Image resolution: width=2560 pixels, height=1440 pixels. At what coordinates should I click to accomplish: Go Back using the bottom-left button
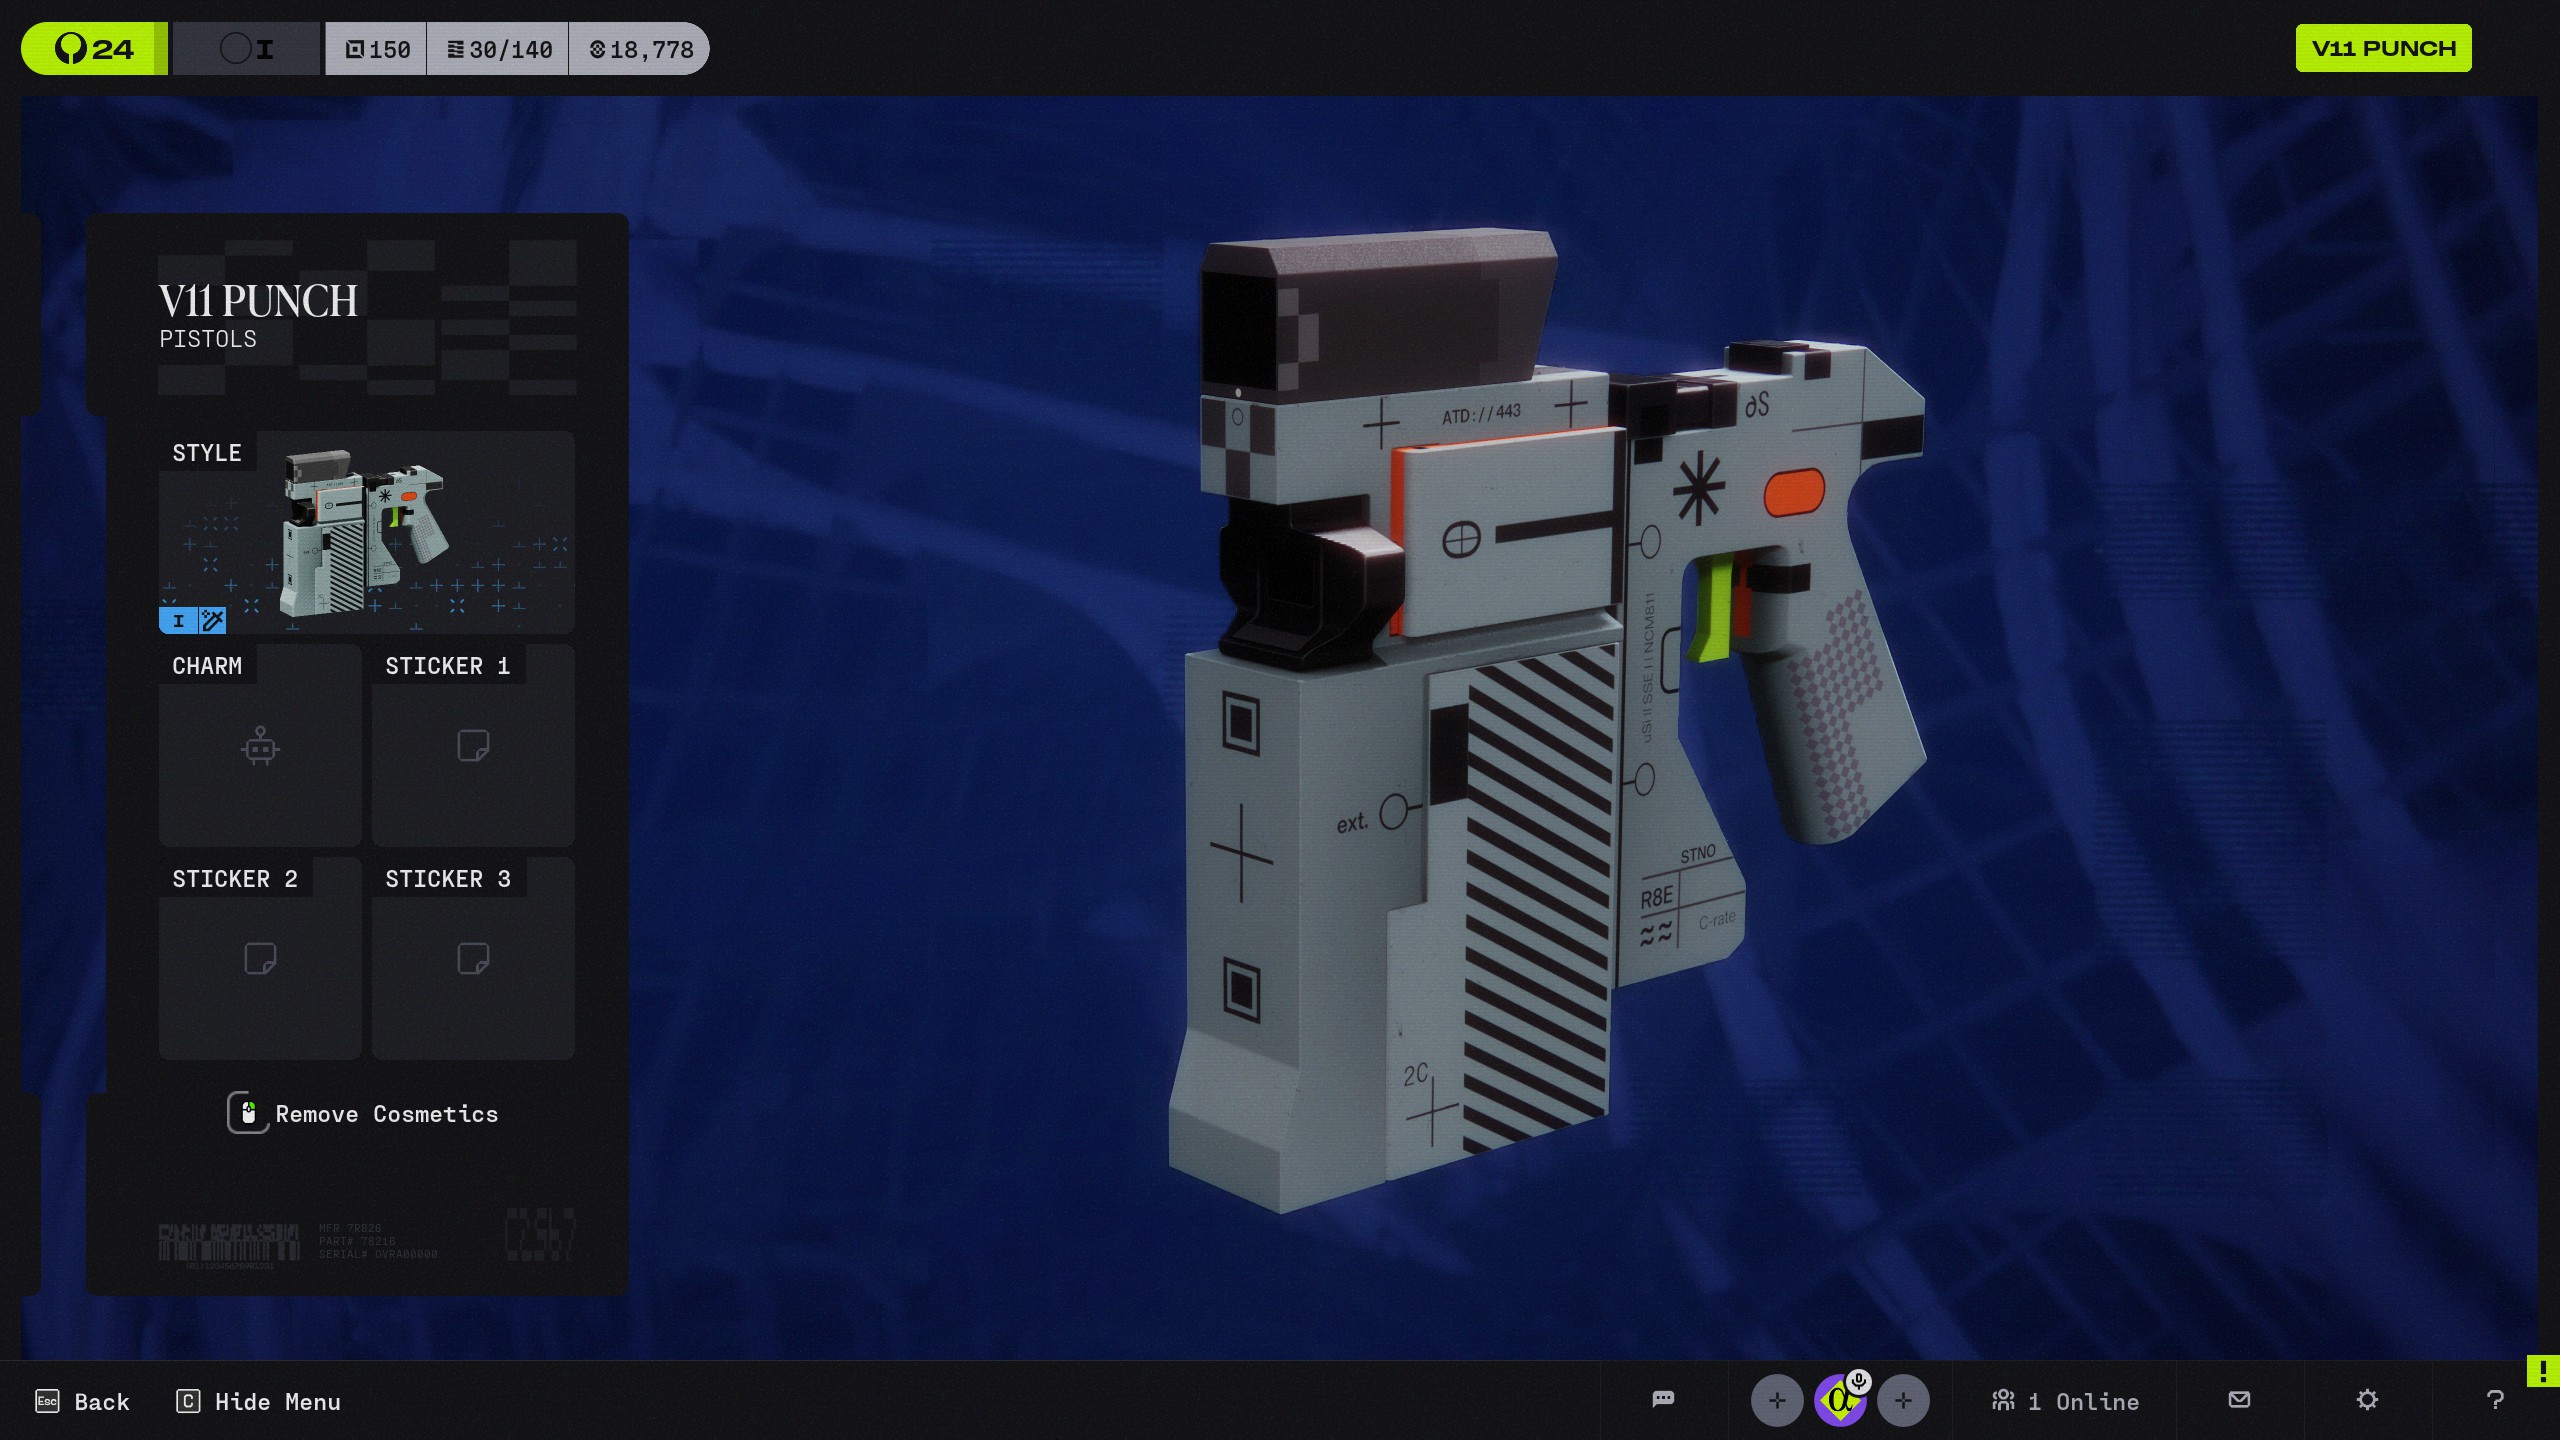(x=83, y=1400)
